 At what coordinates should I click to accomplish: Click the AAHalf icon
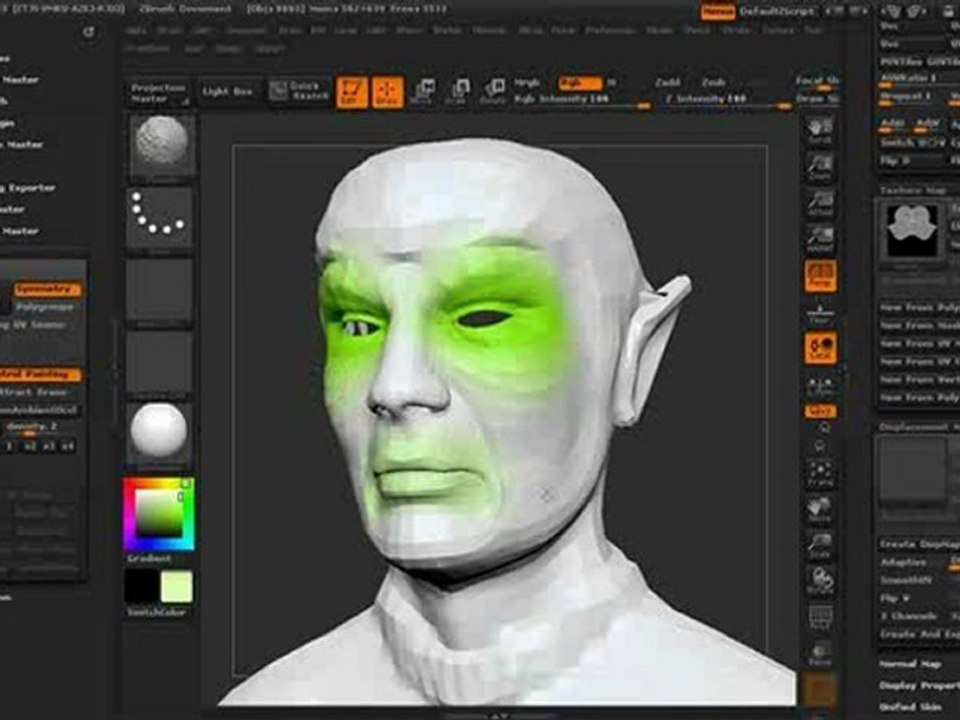coord(820,239)
